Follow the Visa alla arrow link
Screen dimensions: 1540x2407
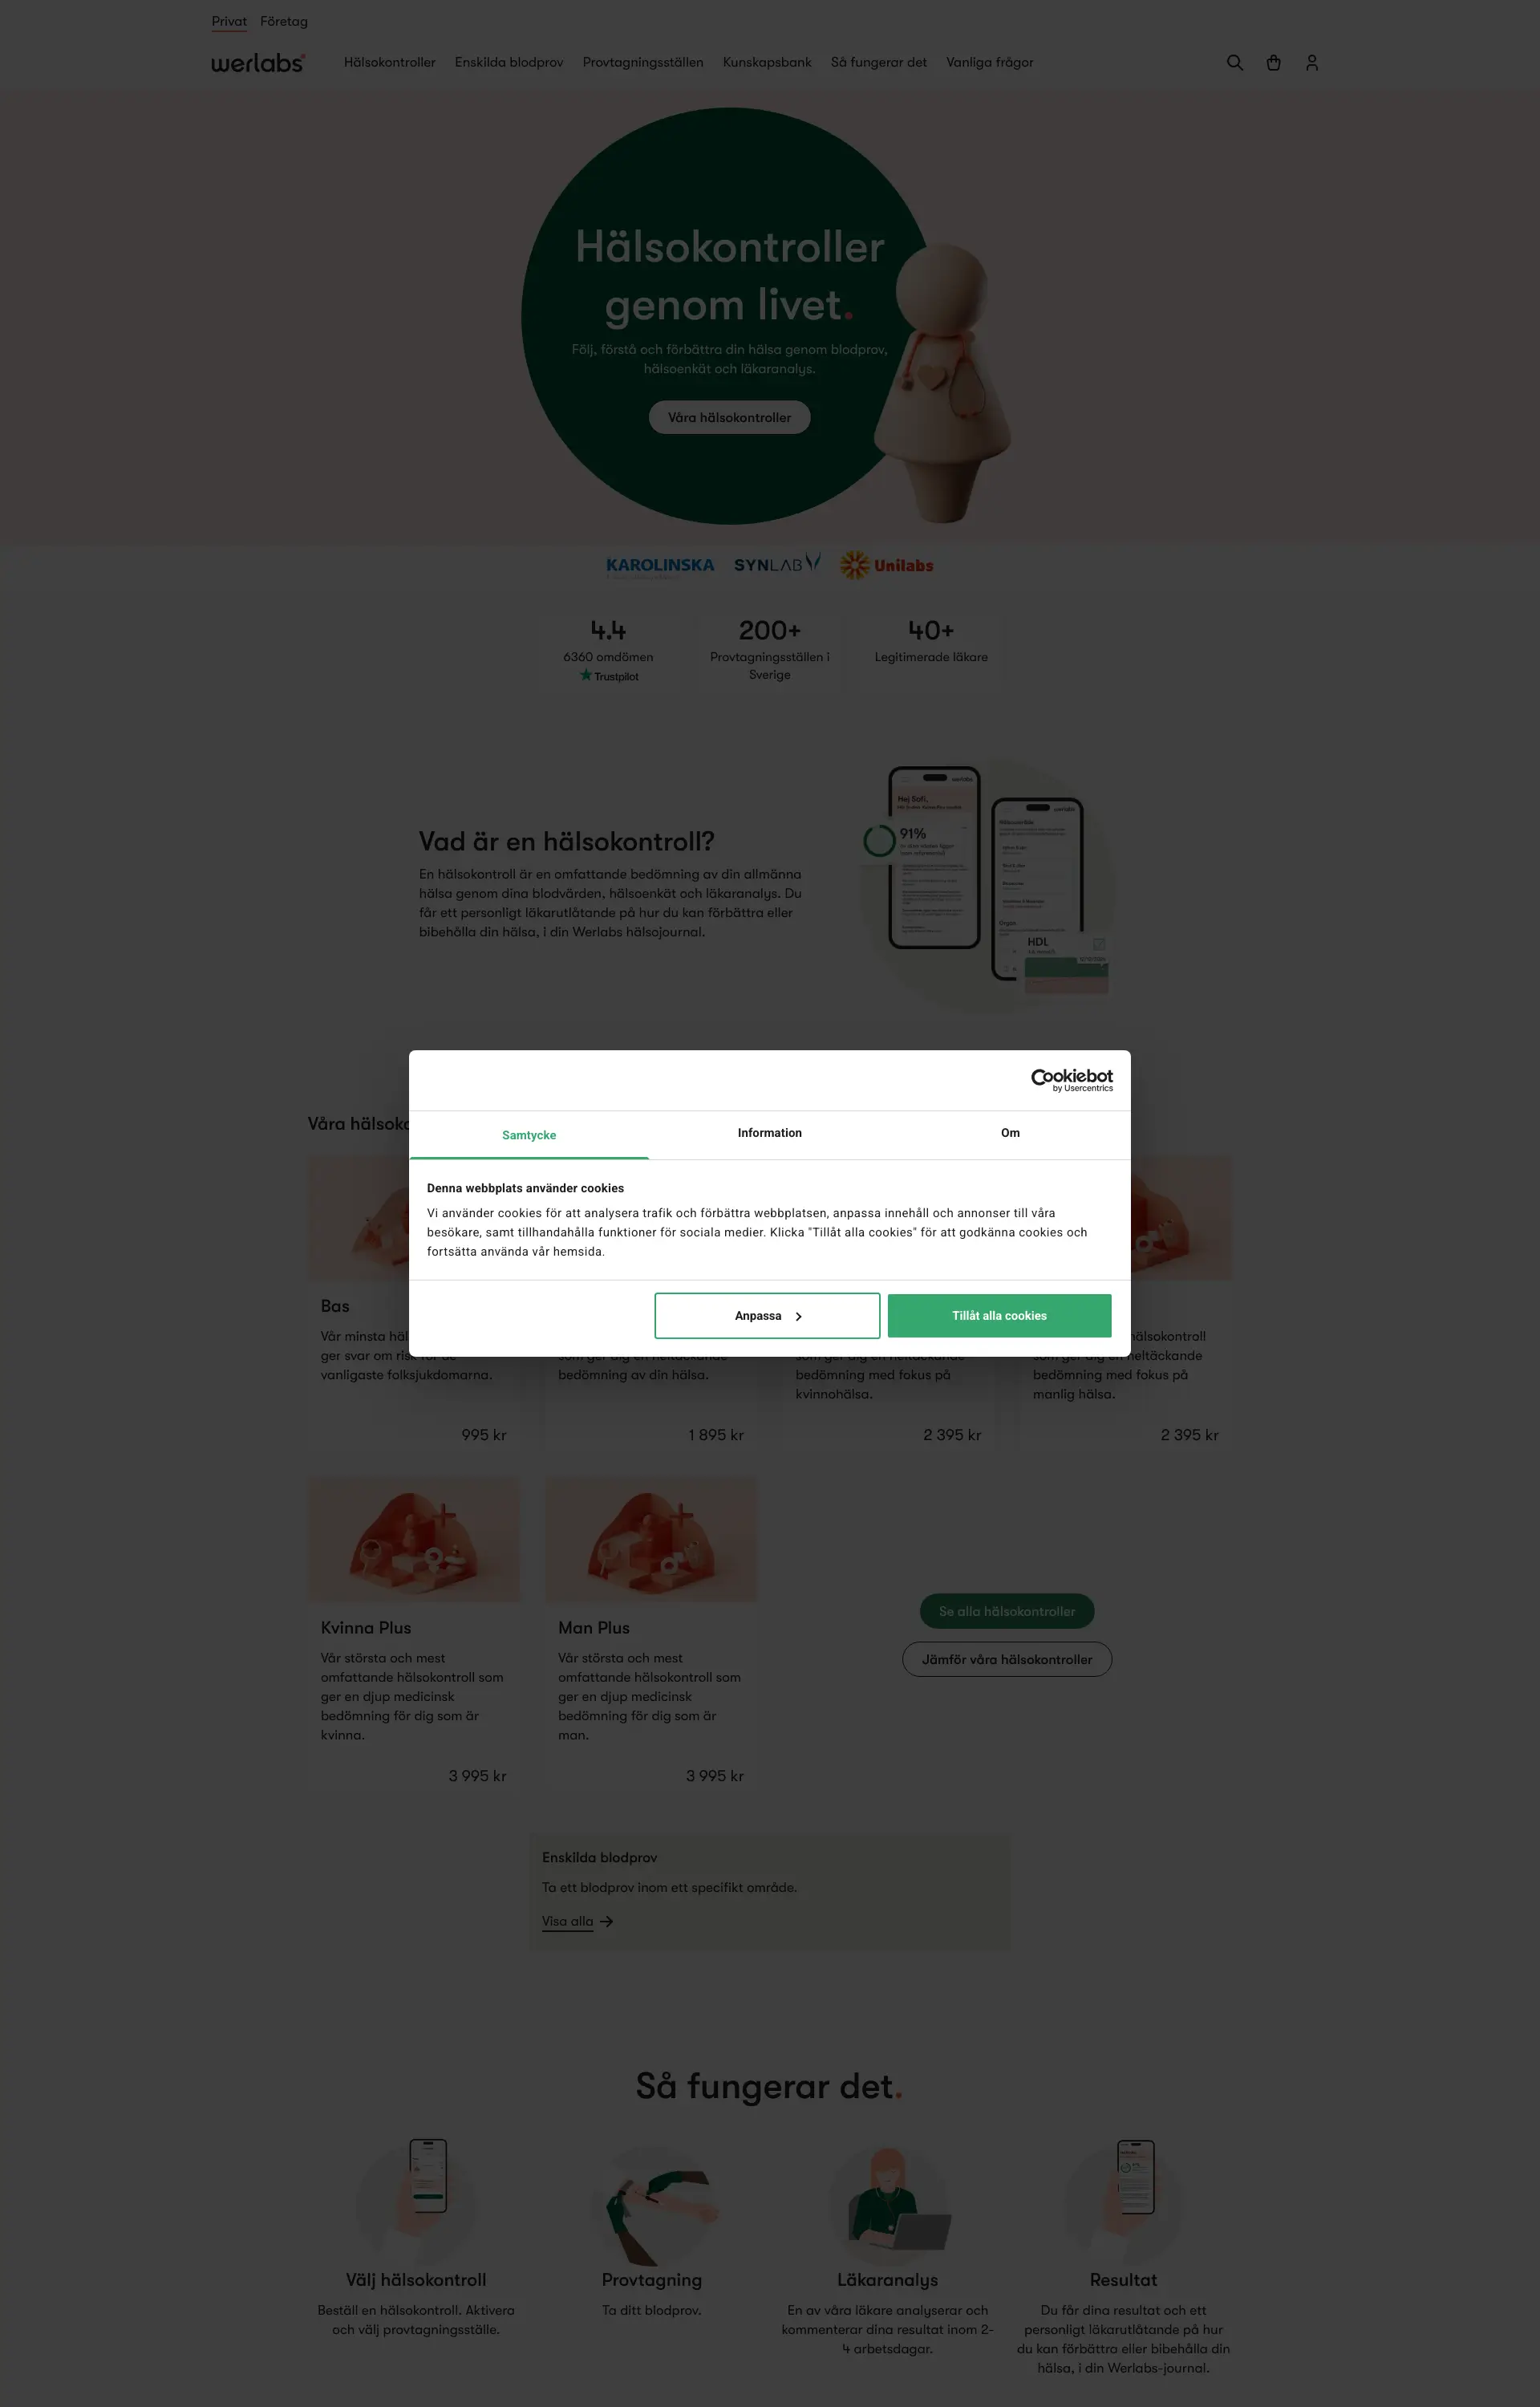click(x=577, y=1921)
